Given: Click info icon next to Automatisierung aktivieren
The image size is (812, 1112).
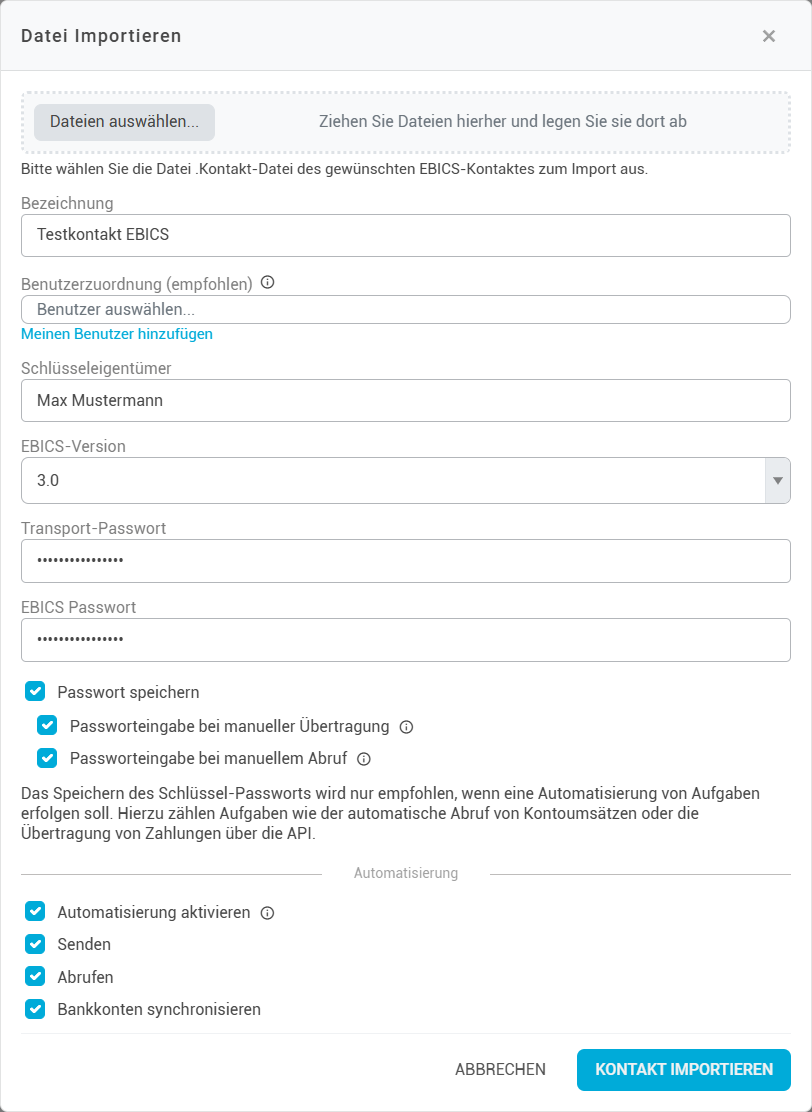Looking at the screenshot, I should click(x=267, y=913).
